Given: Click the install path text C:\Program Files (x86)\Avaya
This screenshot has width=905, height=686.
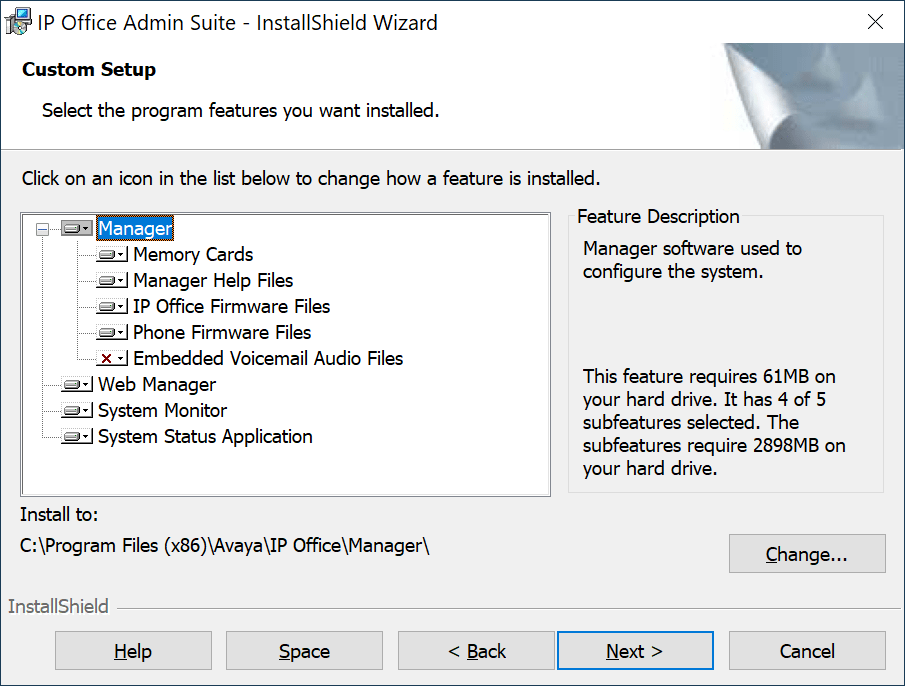Looking at the screenshot, I should [x=225, y=546].
